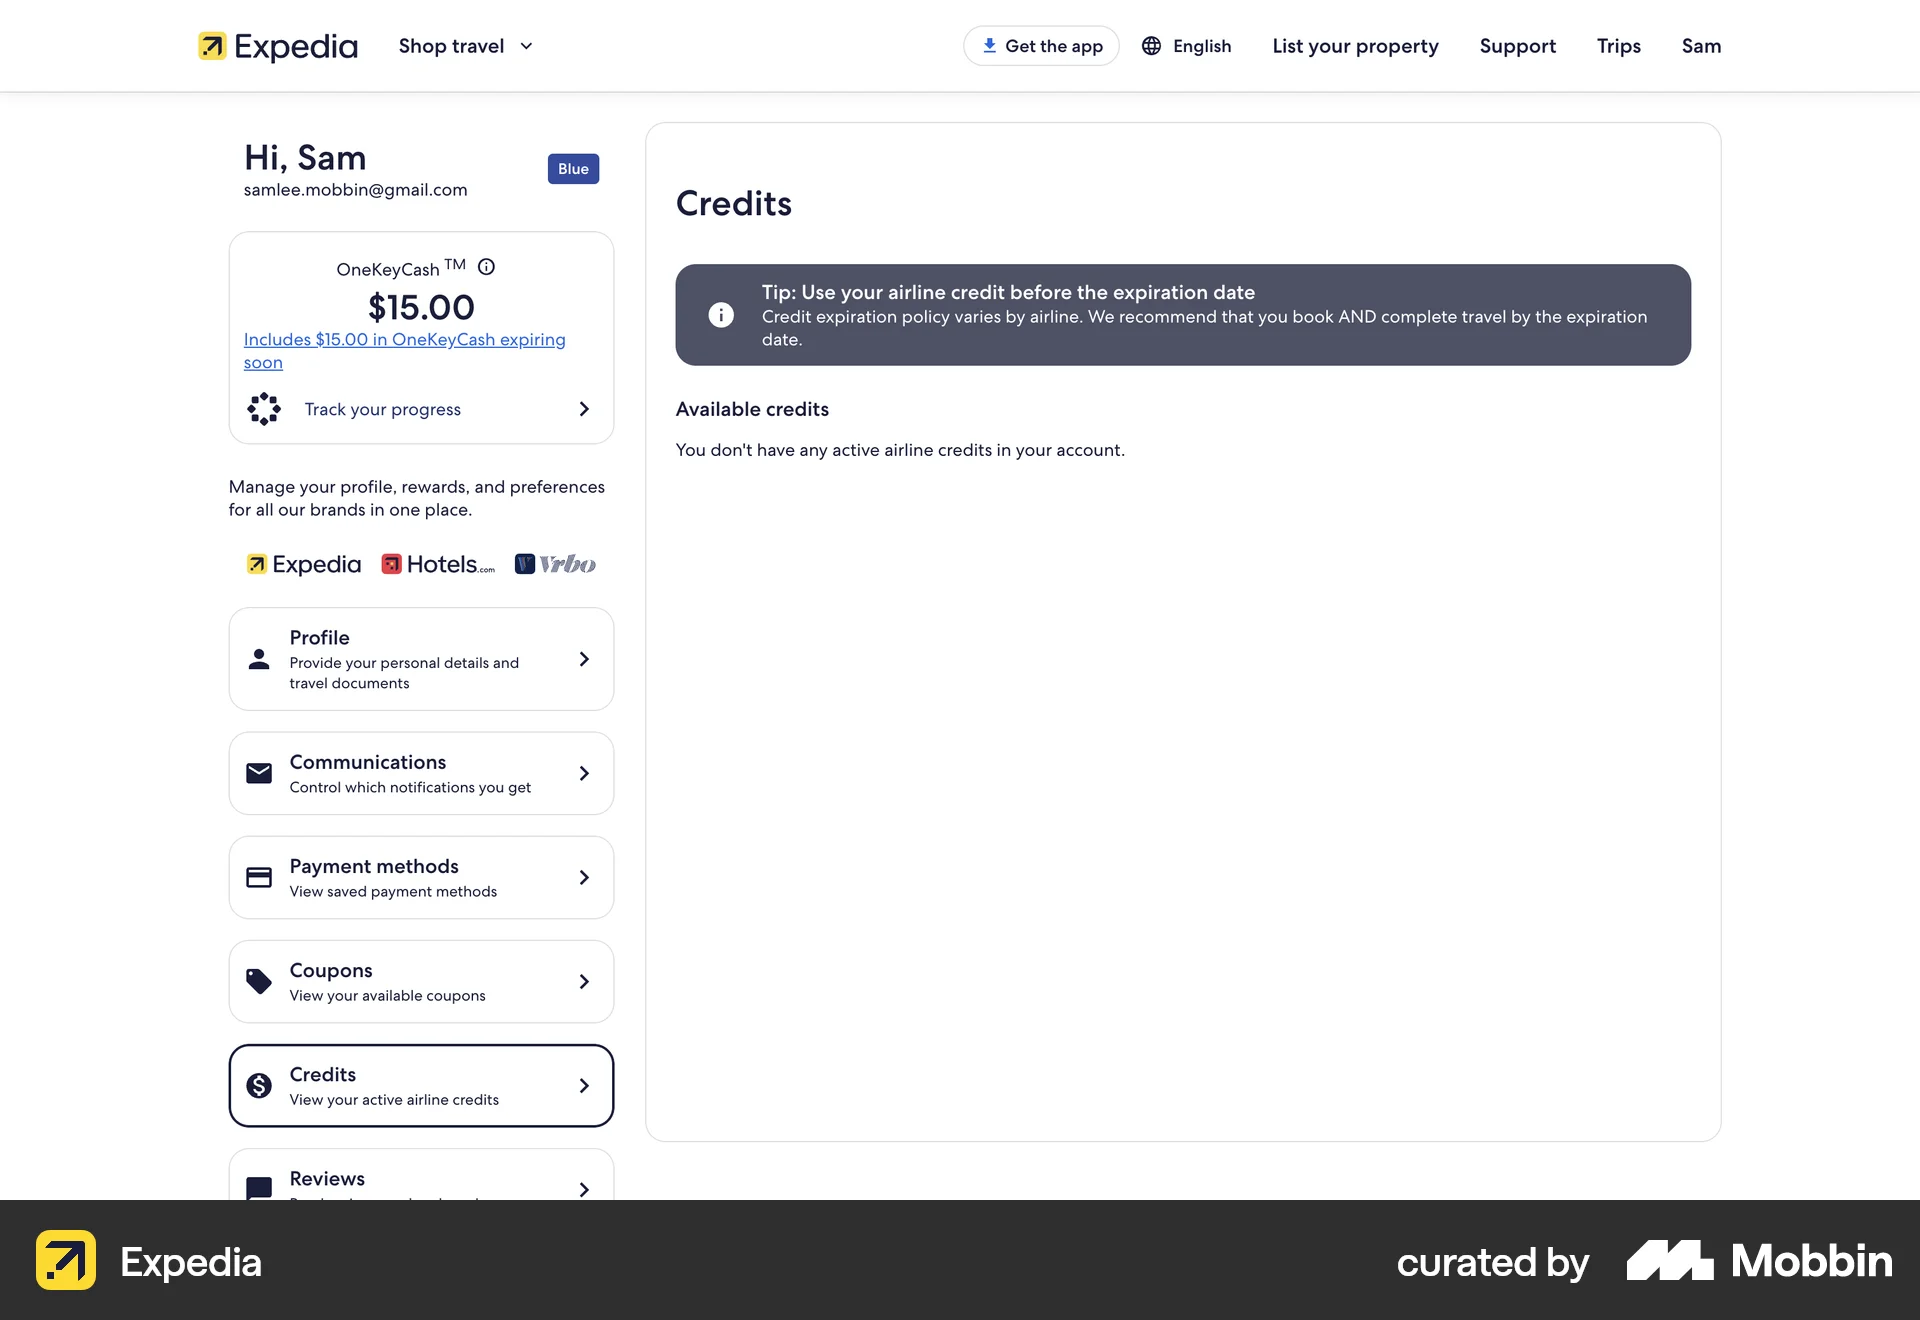Click the Vrbo brand logo
The width and height of the screenshot is (1920, 1320).
[554, 563]
